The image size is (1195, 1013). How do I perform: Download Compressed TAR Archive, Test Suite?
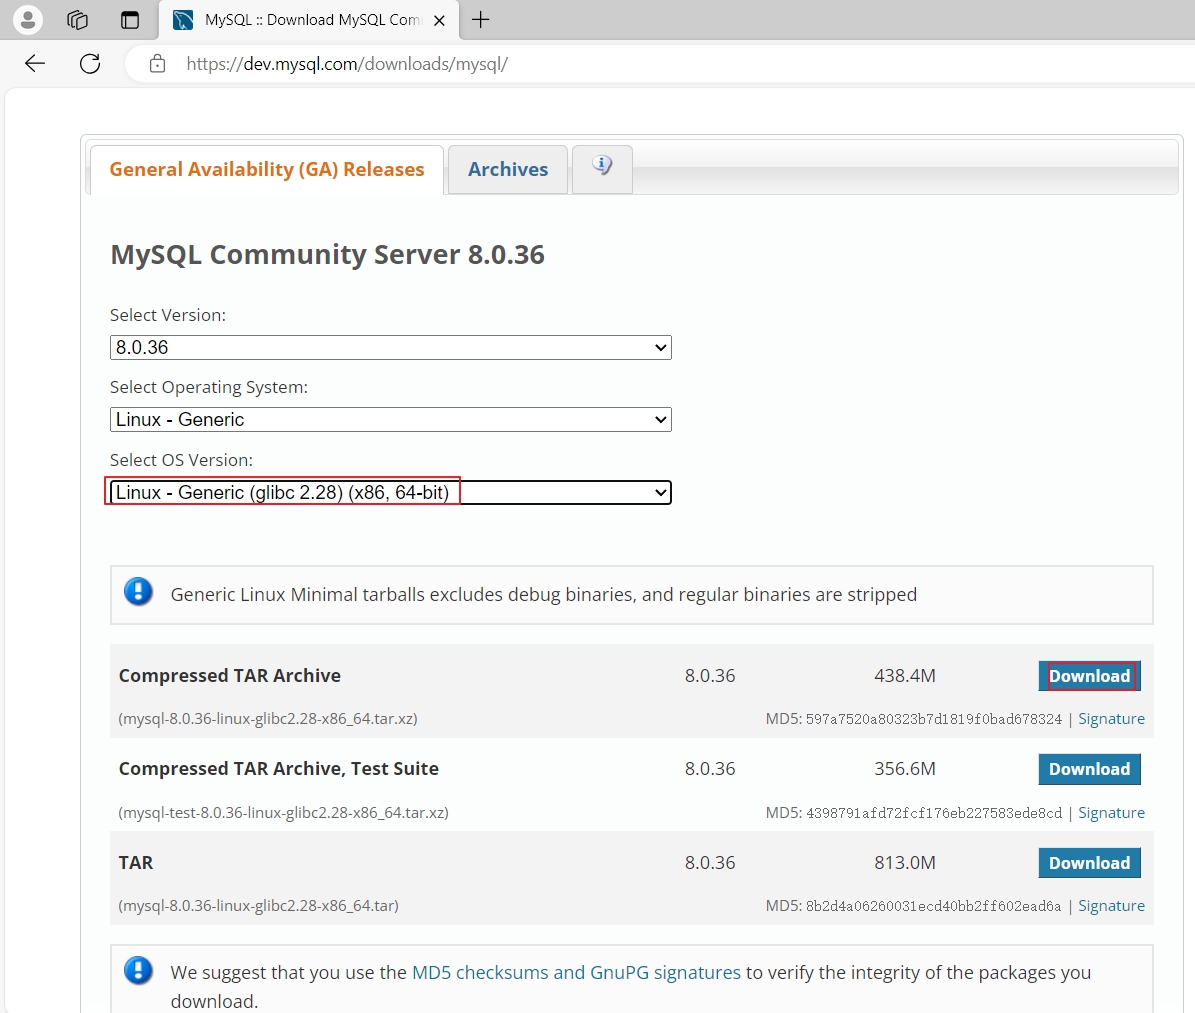pyautogui.click(x=1090, y=769)
